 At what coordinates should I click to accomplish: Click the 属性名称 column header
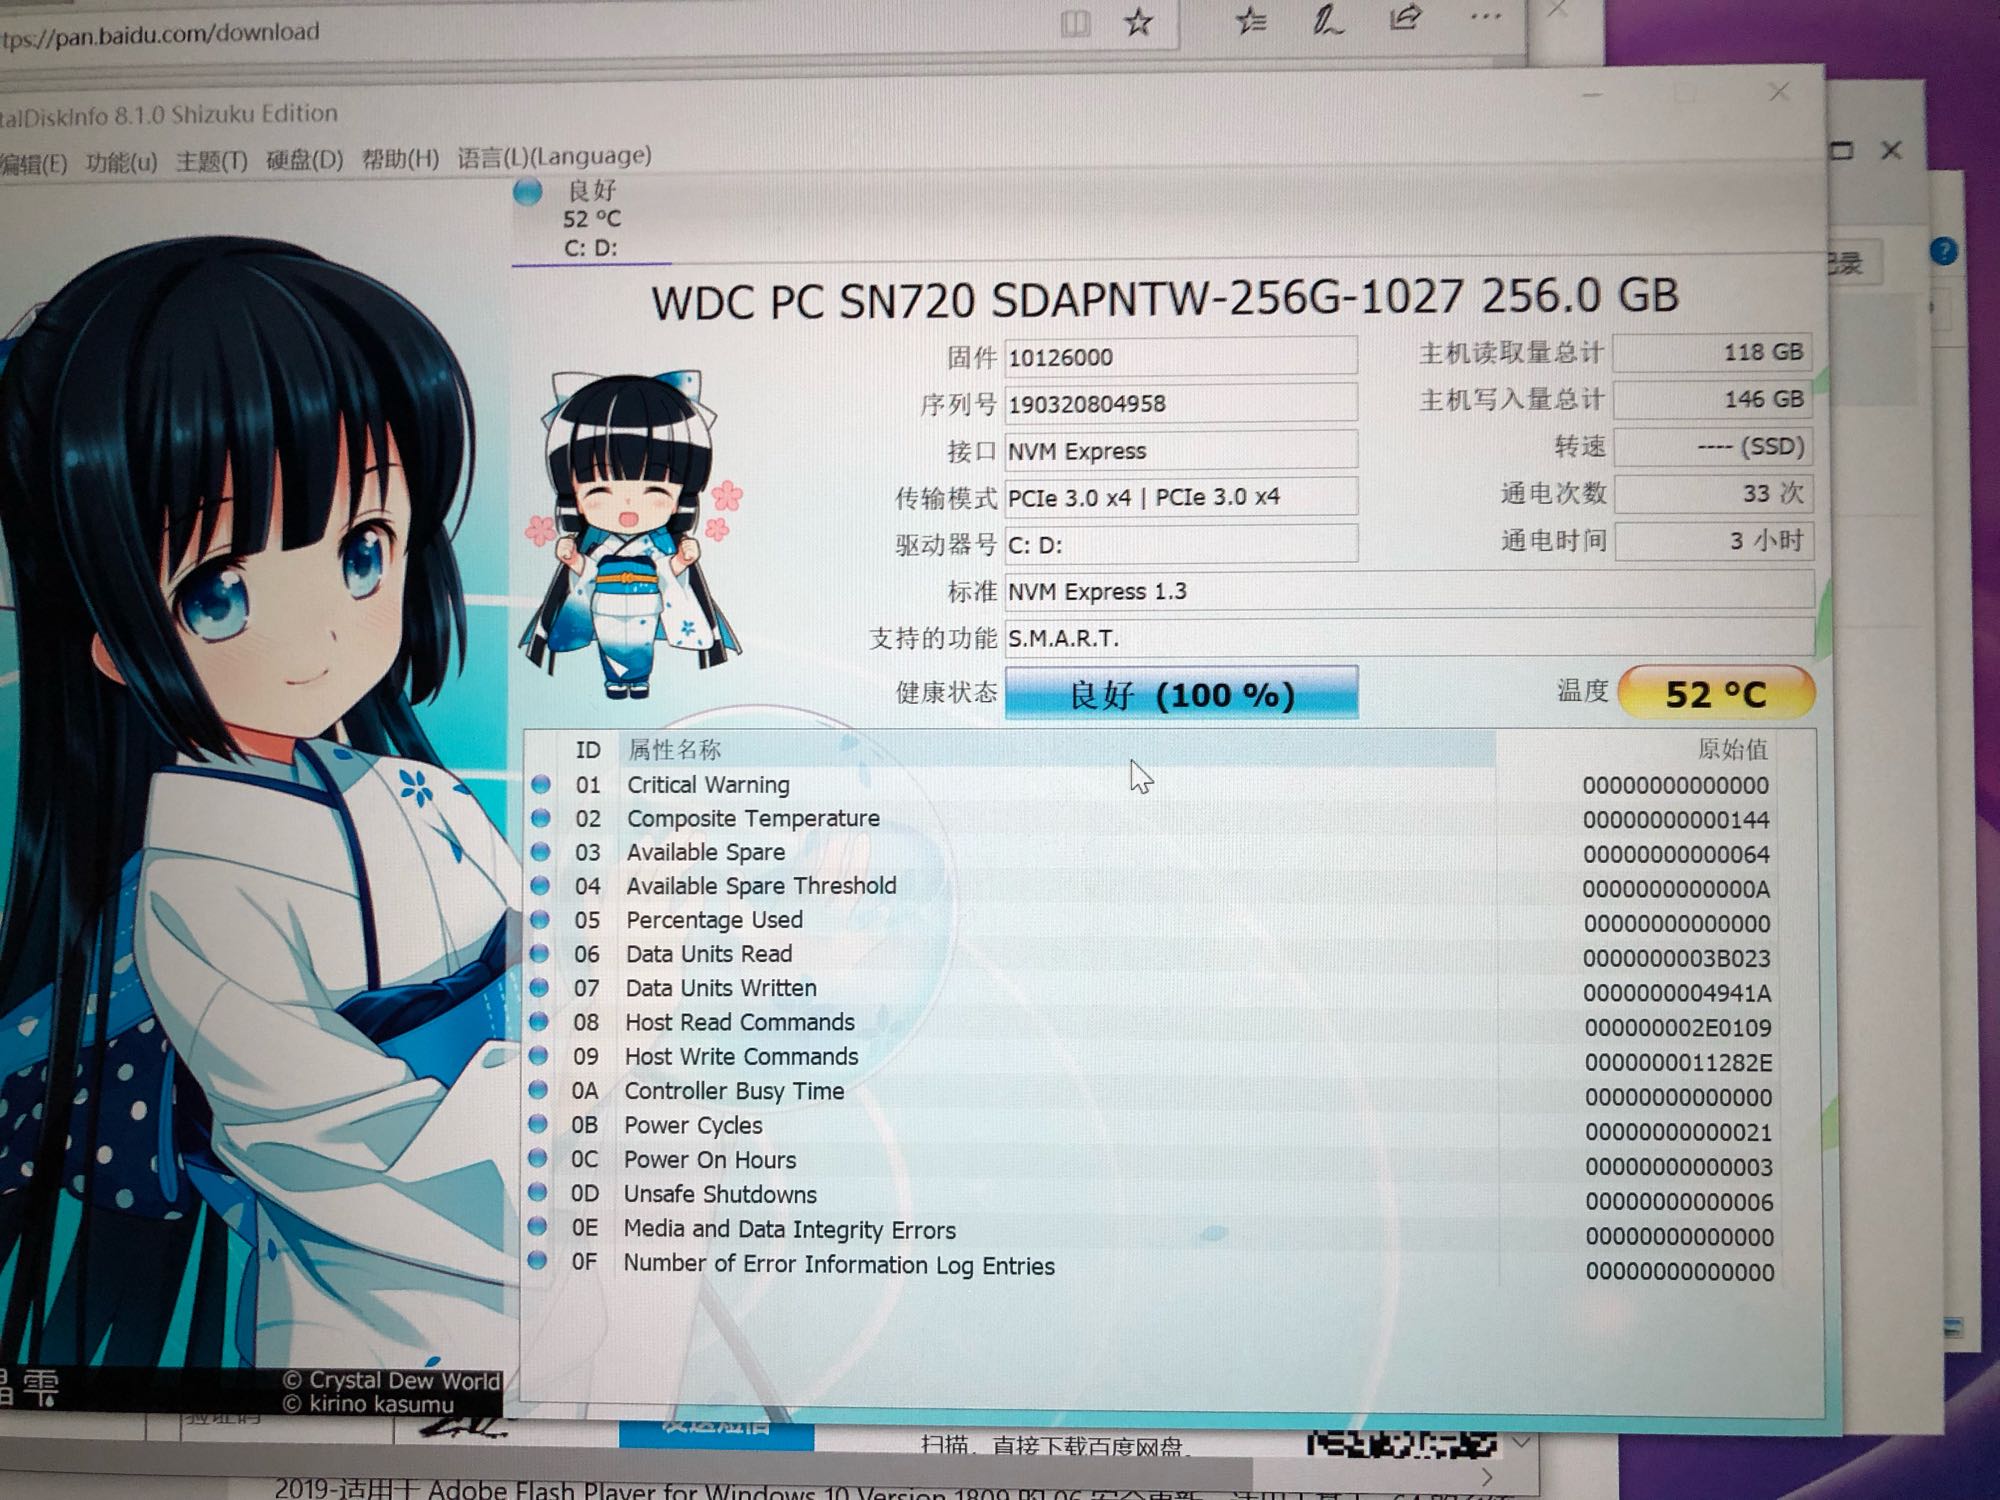coord(674,749)
